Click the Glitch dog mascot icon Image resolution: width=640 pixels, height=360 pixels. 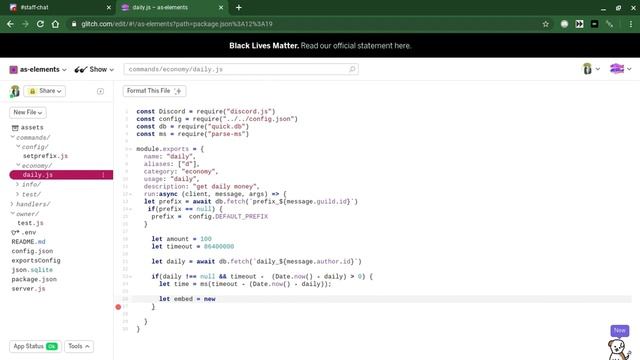619,349
